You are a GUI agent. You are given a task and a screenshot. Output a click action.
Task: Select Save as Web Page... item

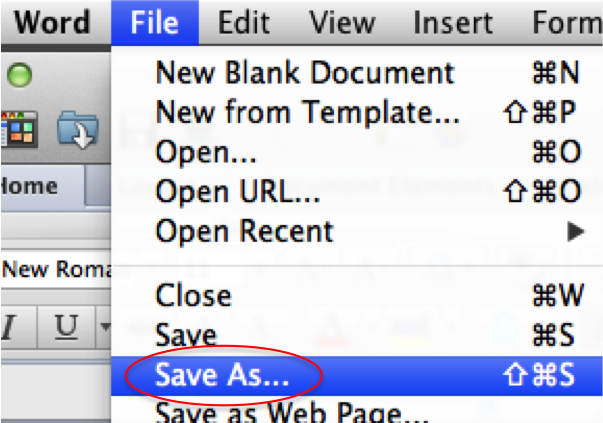click(357, 411)
